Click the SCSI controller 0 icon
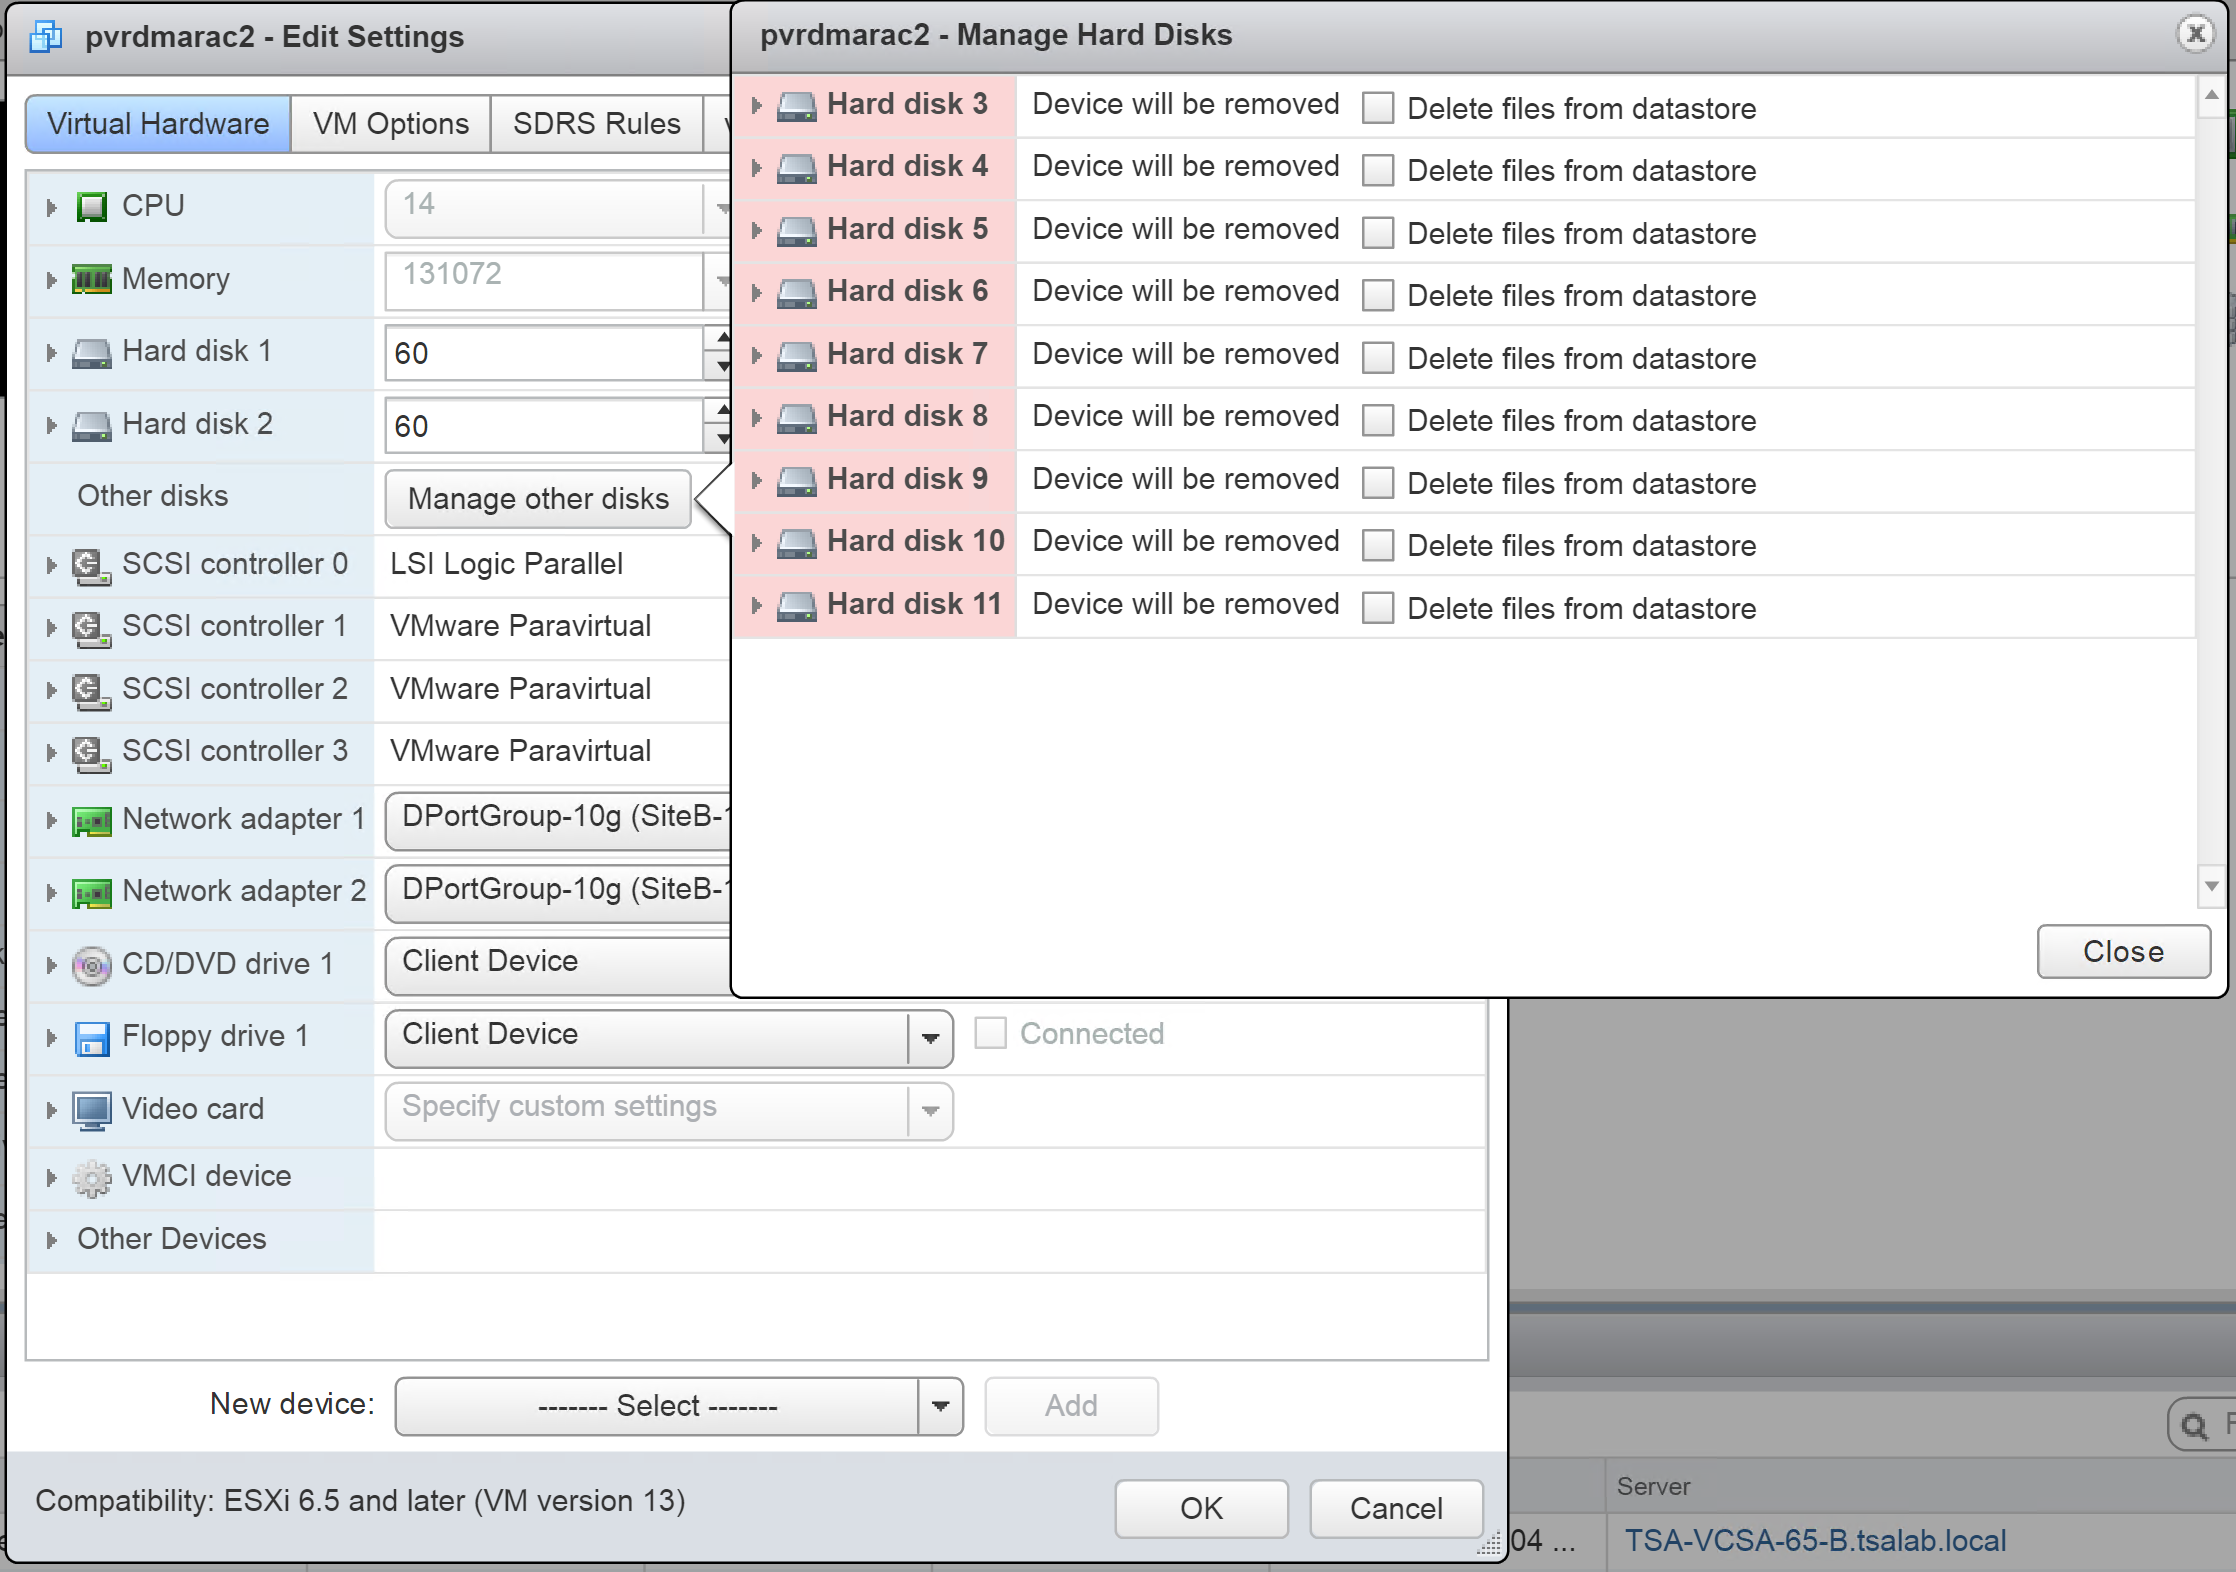Screen dimensions: 2236x1572 pyautogui.click(x=92, y=566)
